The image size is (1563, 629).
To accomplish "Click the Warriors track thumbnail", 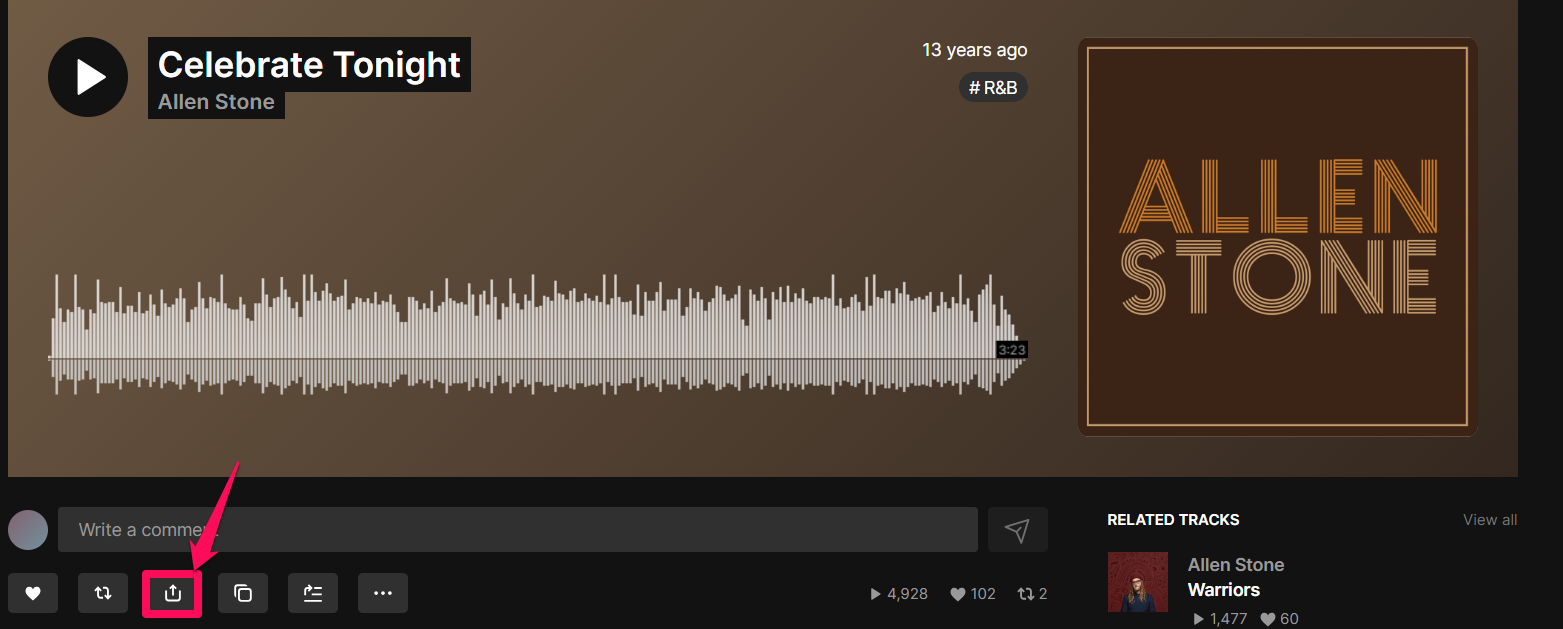I will 1138,582.
